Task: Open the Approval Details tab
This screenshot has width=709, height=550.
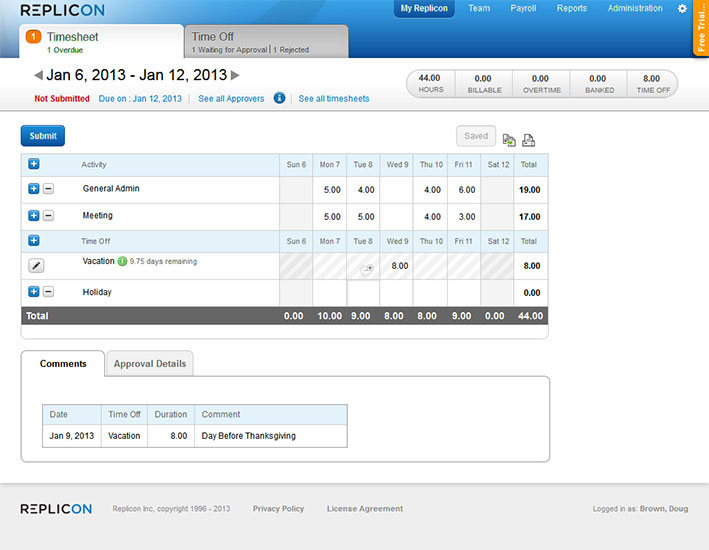Action: [x=149, y=364]
